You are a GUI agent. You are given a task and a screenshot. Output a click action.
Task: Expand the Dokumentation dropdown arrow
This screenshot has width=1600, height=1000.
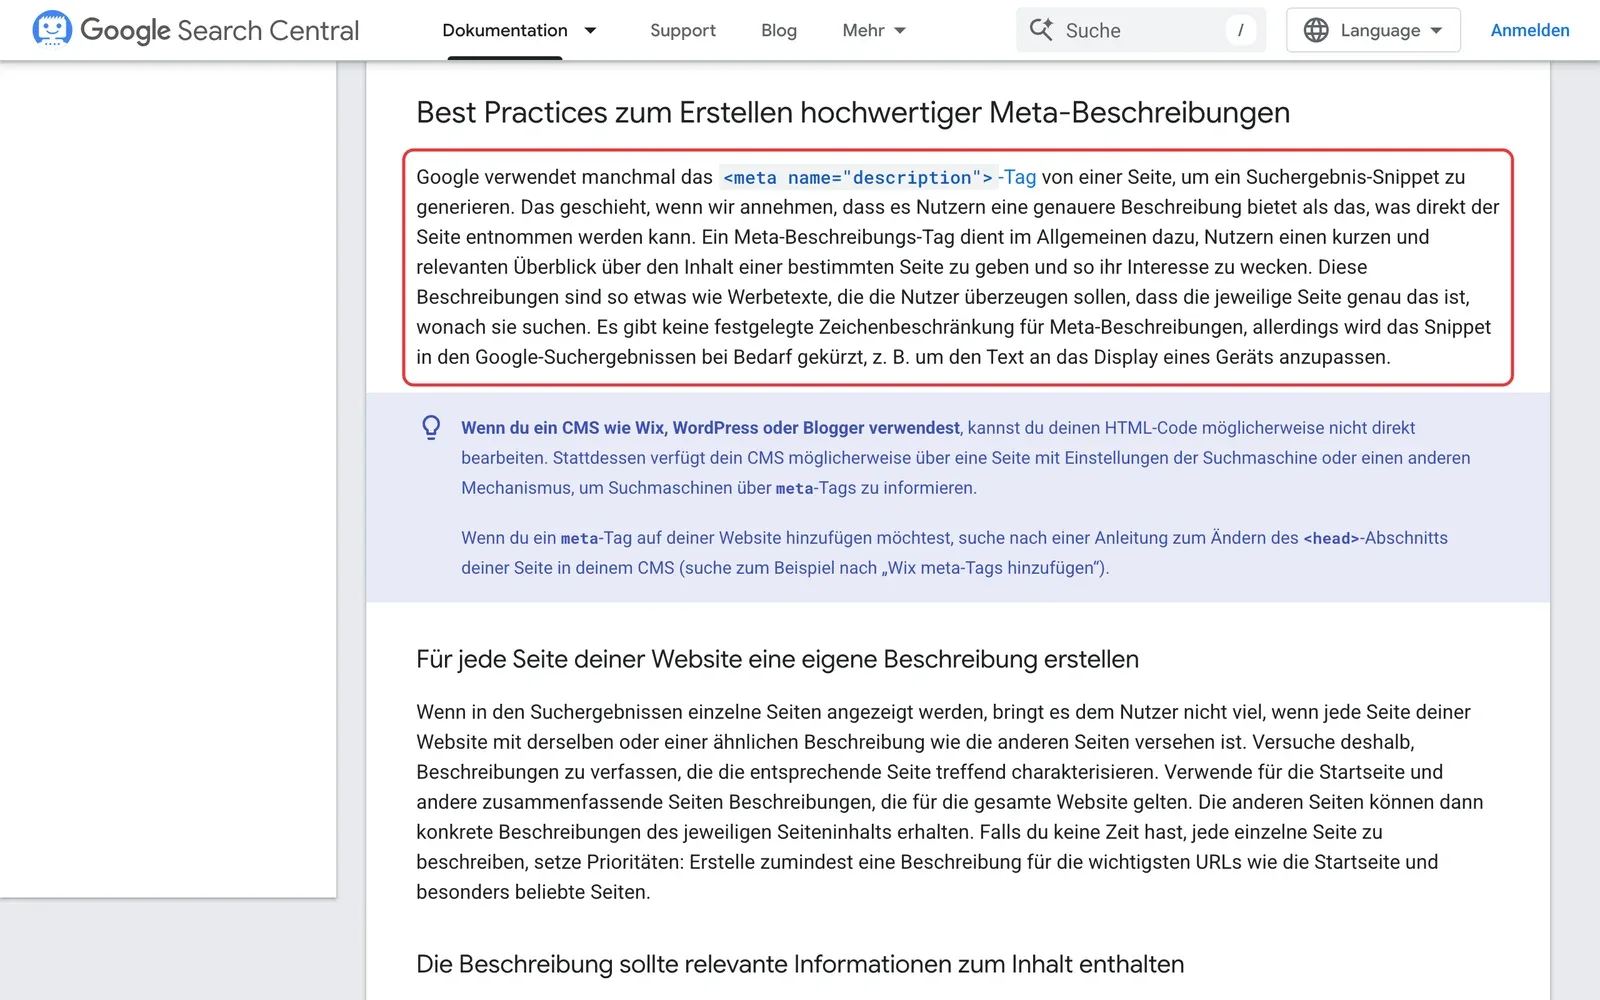[x=590, y=30]
